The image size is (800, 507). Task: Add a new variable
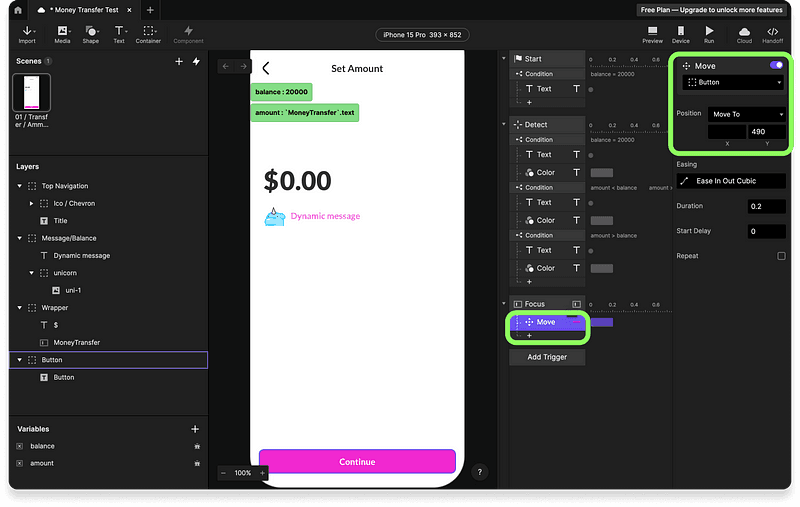tap(195, 429)
